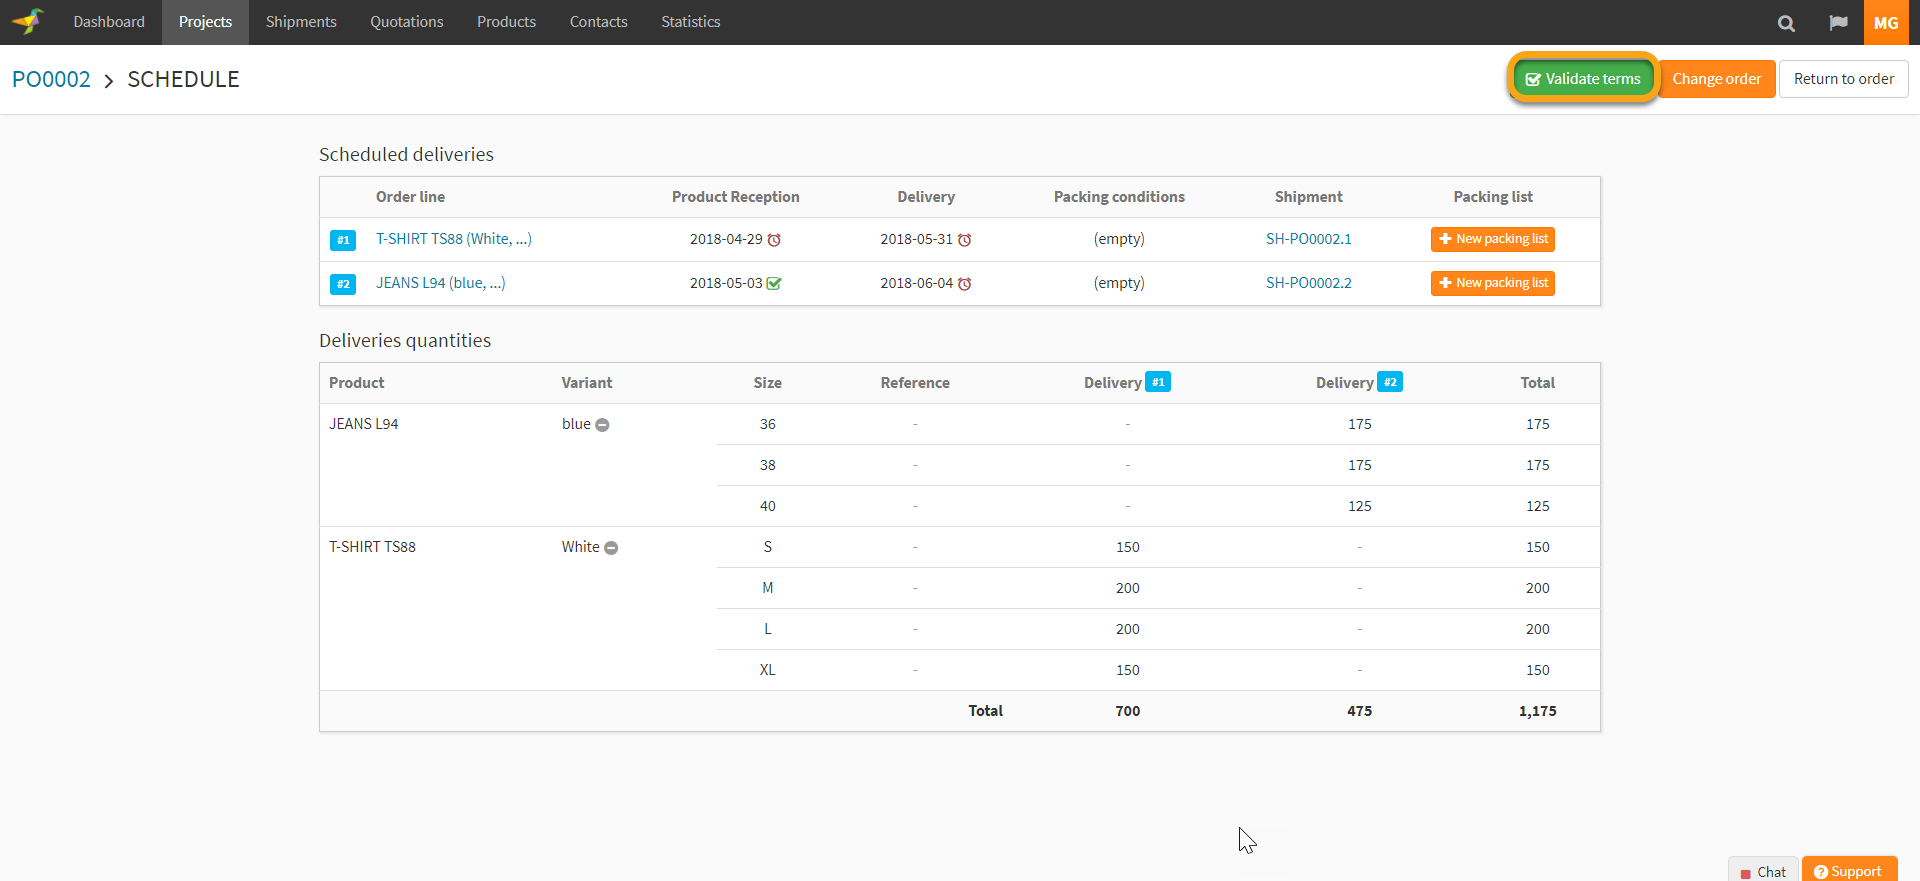Viewport: 1920px width, 881px height.
Task: Open the Chat widget
Action: point(1764,871)
